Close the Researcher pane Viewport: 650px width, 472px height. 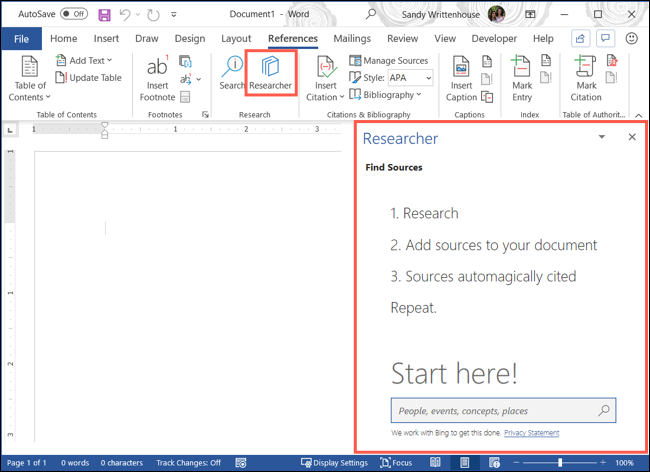tap(632, 137)
